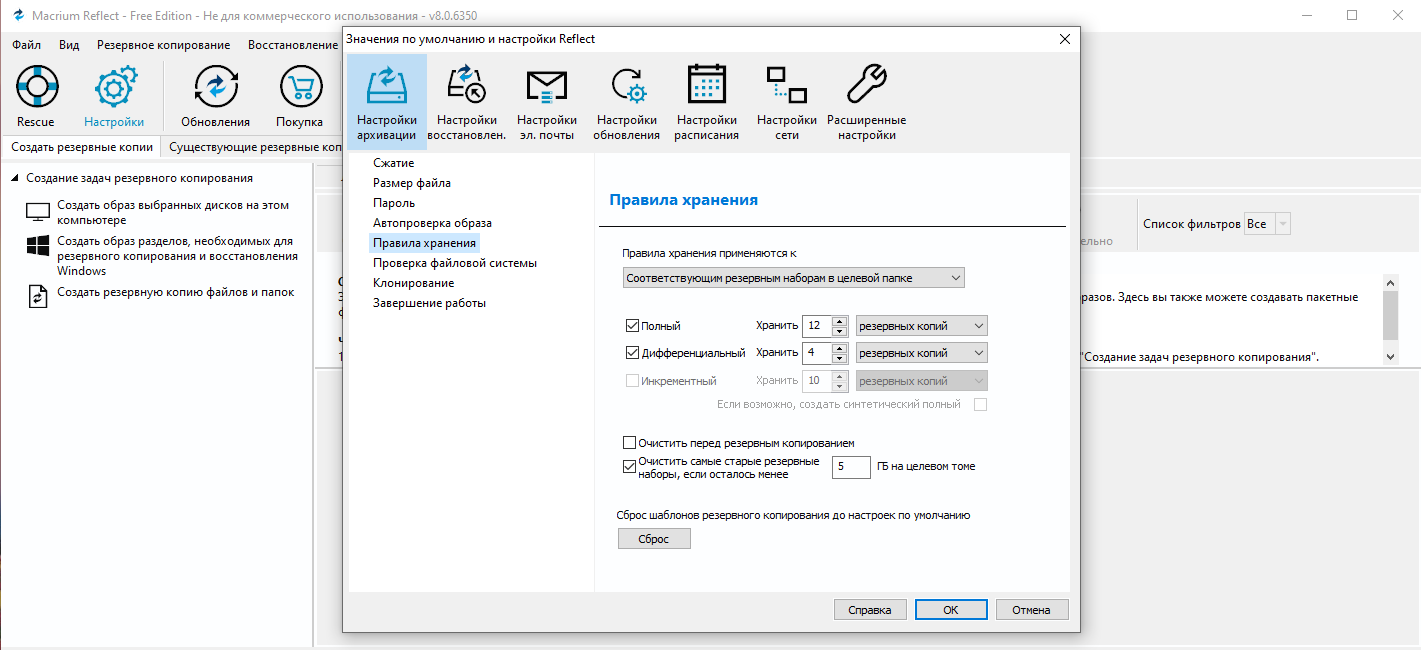Viewport: 1421px width, 650px height.
Task: Select Сжатие in settings list
Action: (x=393, y=163)
